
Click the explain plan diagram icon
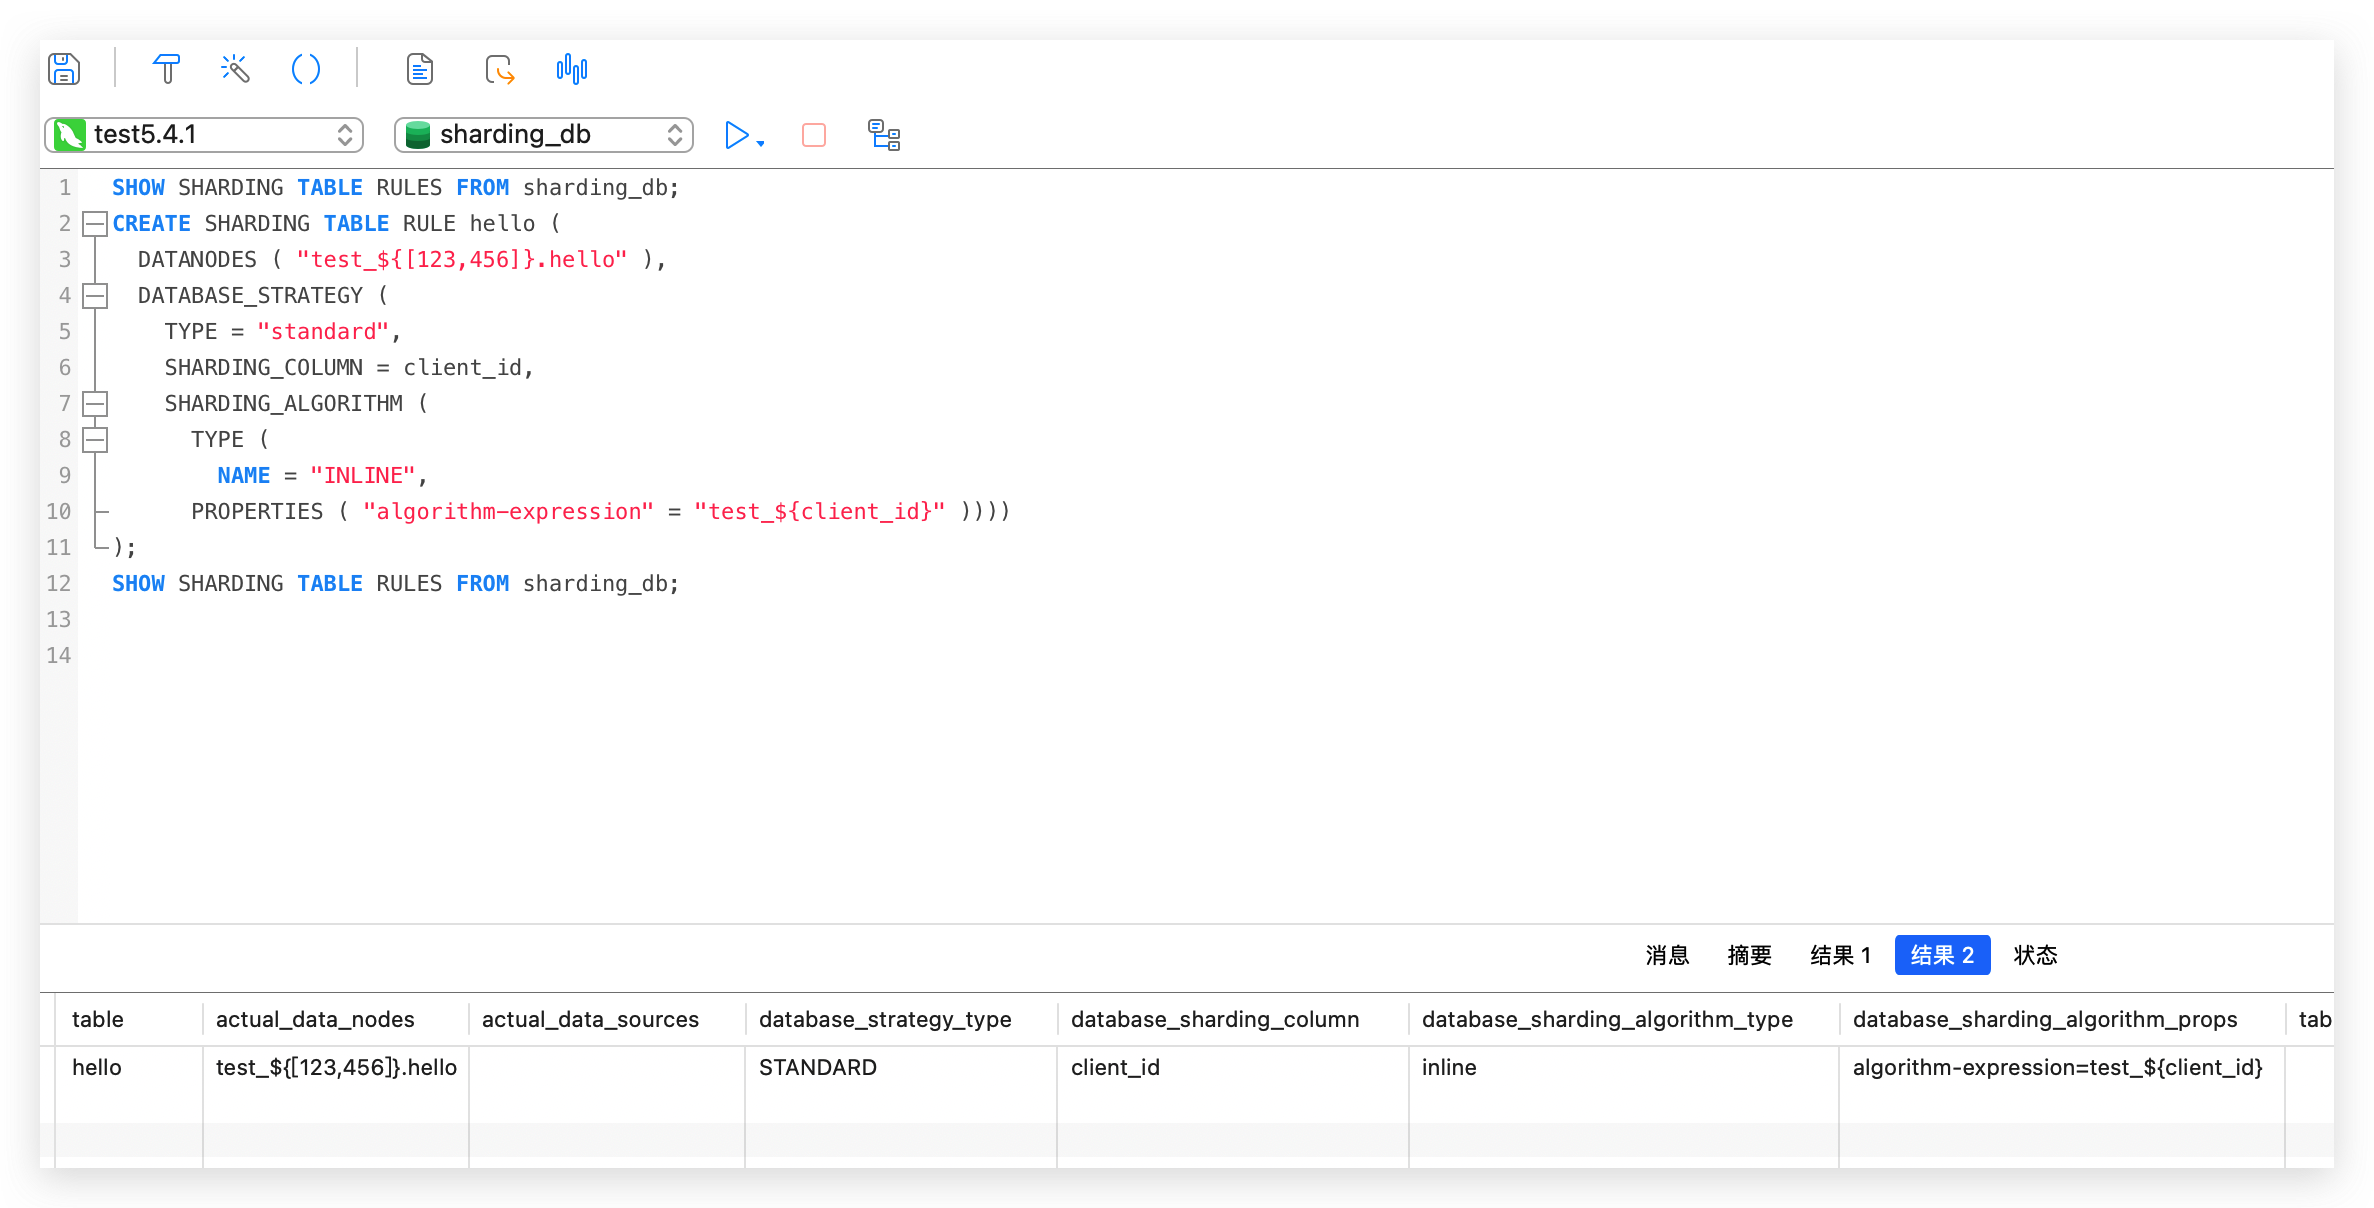[x=882, y=135]
